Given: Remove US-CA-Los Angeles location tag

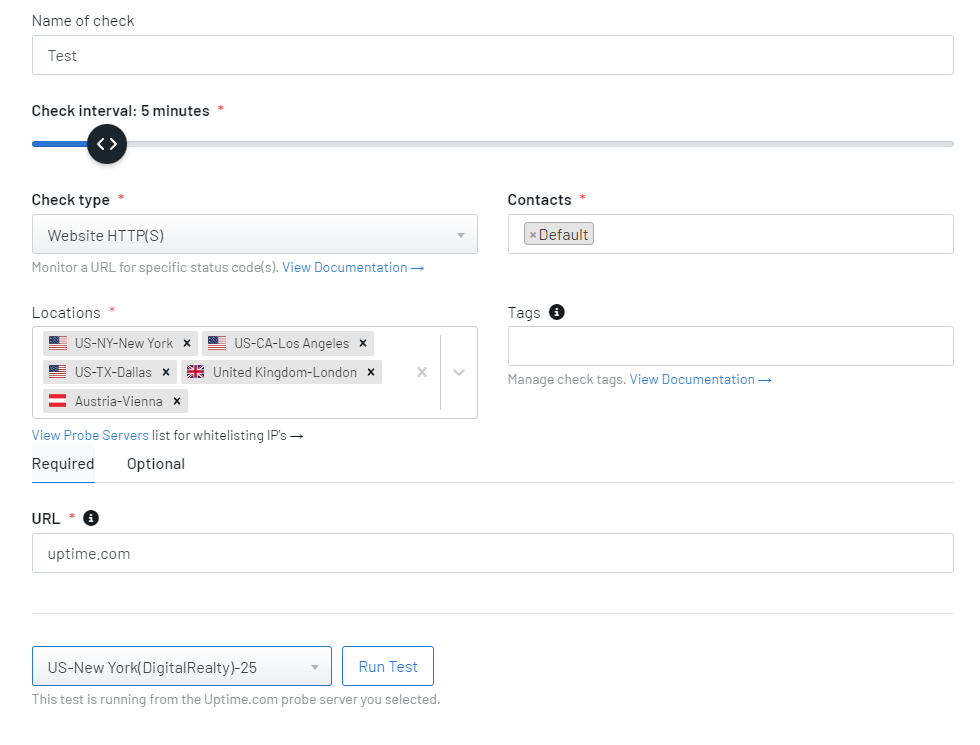Looking at the screenshot, I should [363, 343].
